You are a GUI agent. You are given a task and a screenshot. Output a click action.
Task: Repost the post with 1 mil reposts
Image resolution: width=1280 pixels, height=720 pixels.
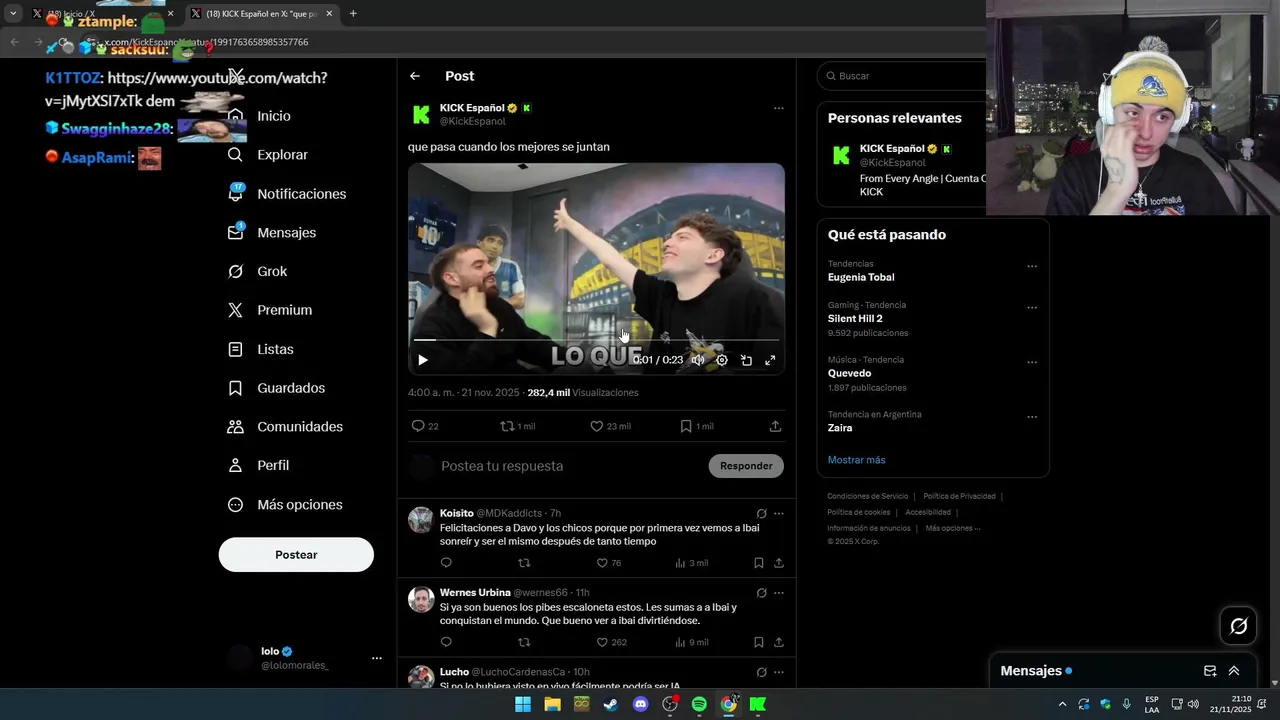click(x=507, y=426)
